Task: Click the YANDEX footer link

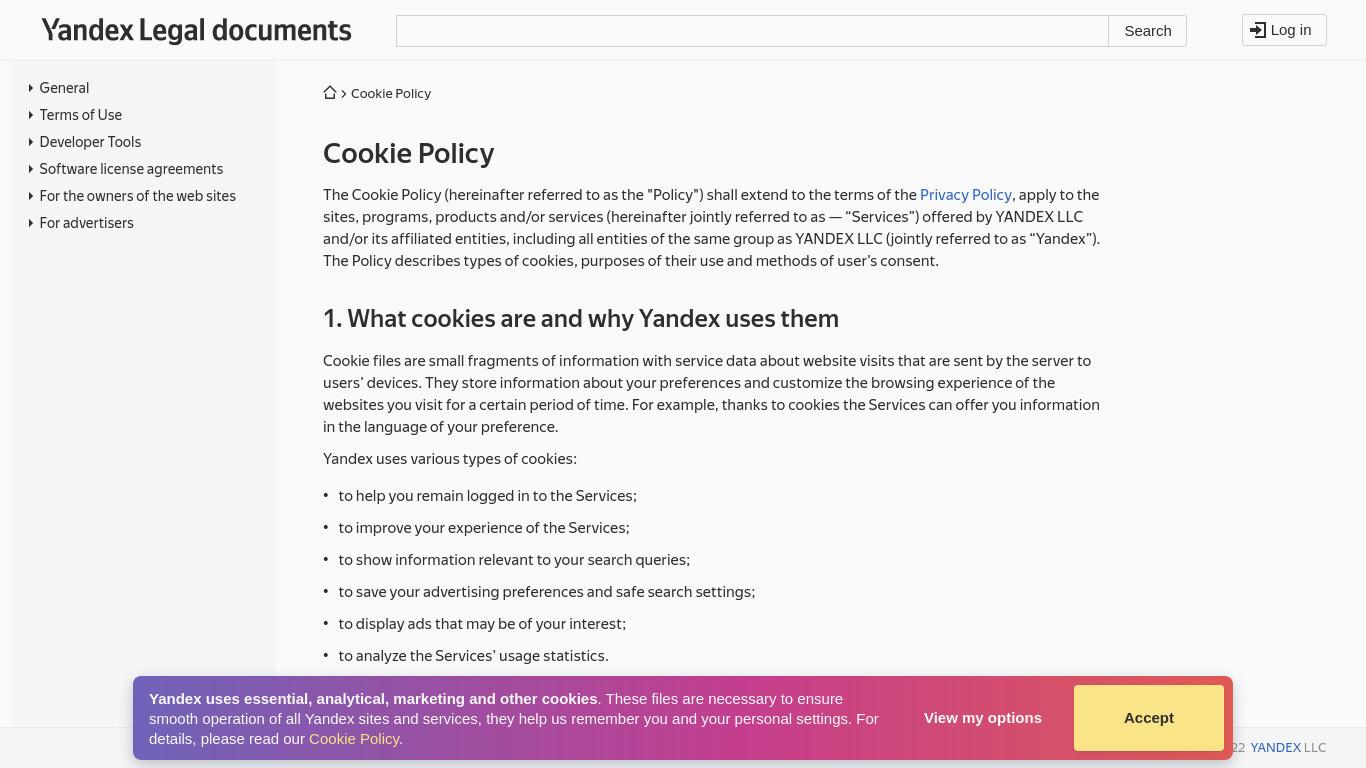Action: point(1275,747)
